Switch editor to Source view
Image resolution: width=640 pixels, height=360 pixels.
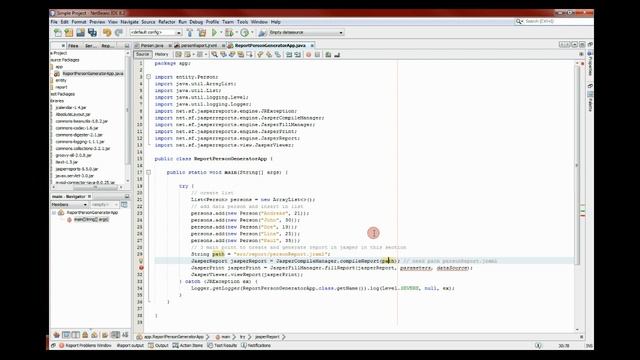tap(142, 54)
